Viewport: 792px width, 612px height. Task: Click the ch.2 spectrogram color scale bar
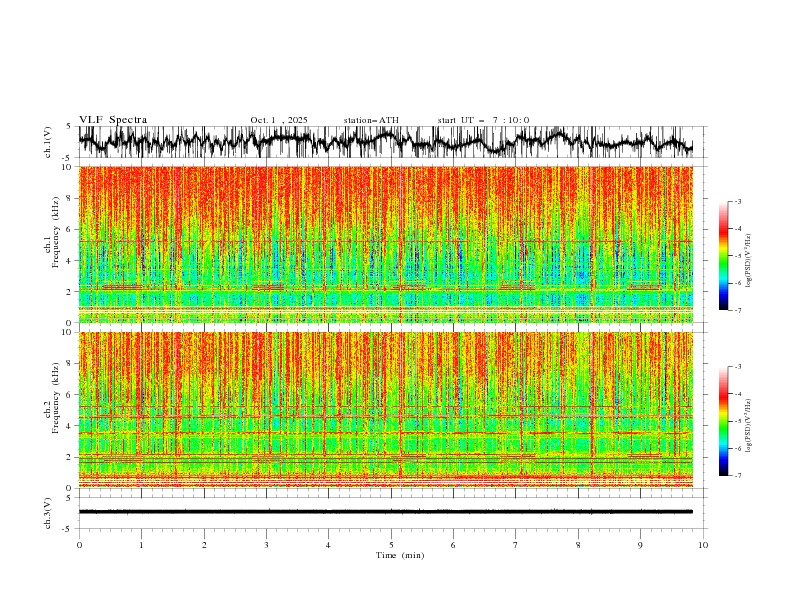(723, 421)
